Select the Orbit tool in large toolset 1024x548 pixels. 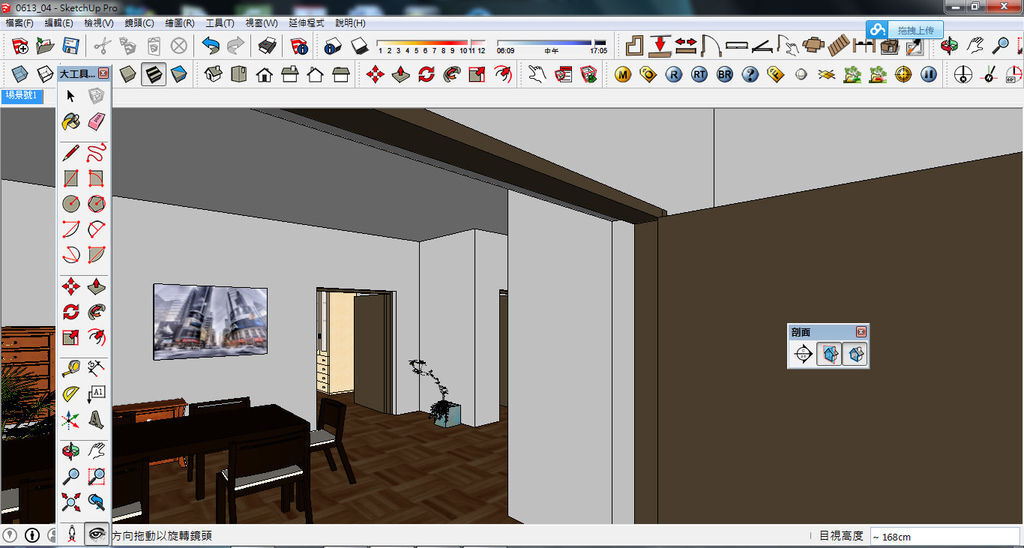pyautogui.click(x=71, y=451)
